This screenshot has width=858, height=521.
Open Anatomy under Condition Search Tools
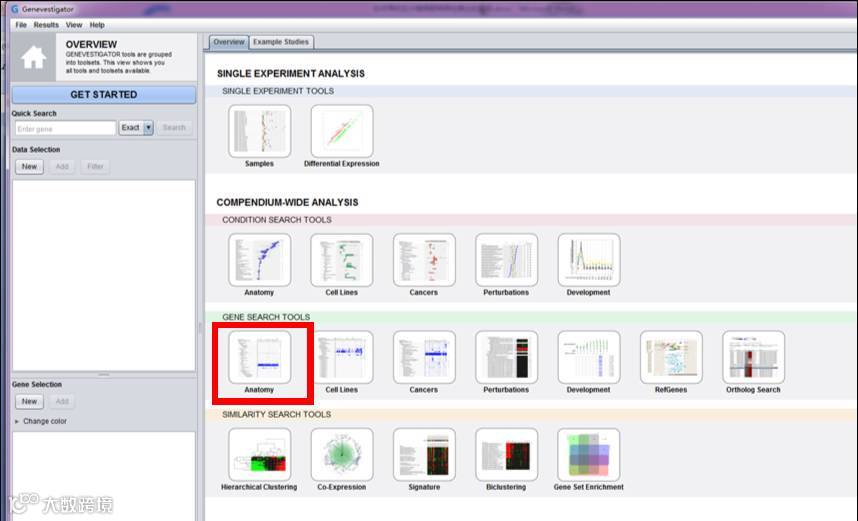coord(259,260)
